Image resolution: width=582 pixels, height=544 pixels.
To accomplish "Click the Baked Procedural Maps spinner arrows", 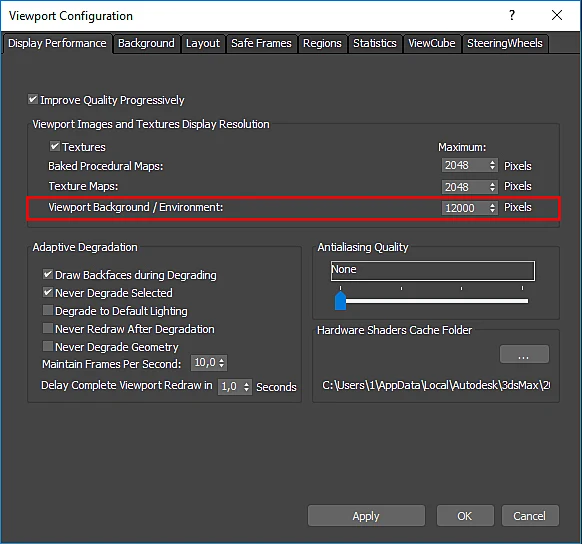I will pyautogui.click(x=493, y=165).
